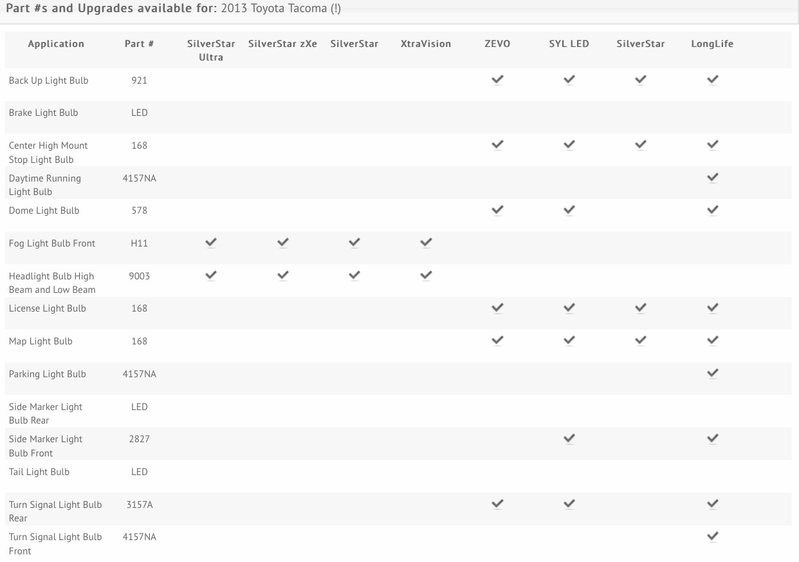Click XtraVision checkmark in Headlight Bulb row
The image size is (799, 562).
pos(426,275)
